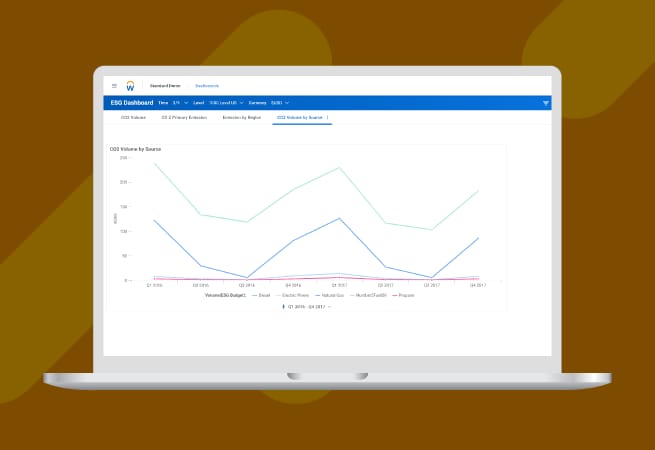Toggle the Natural Gas legend entry
Image resolution: width=655 pixels, height=450 pixels.
click(329, 296)
